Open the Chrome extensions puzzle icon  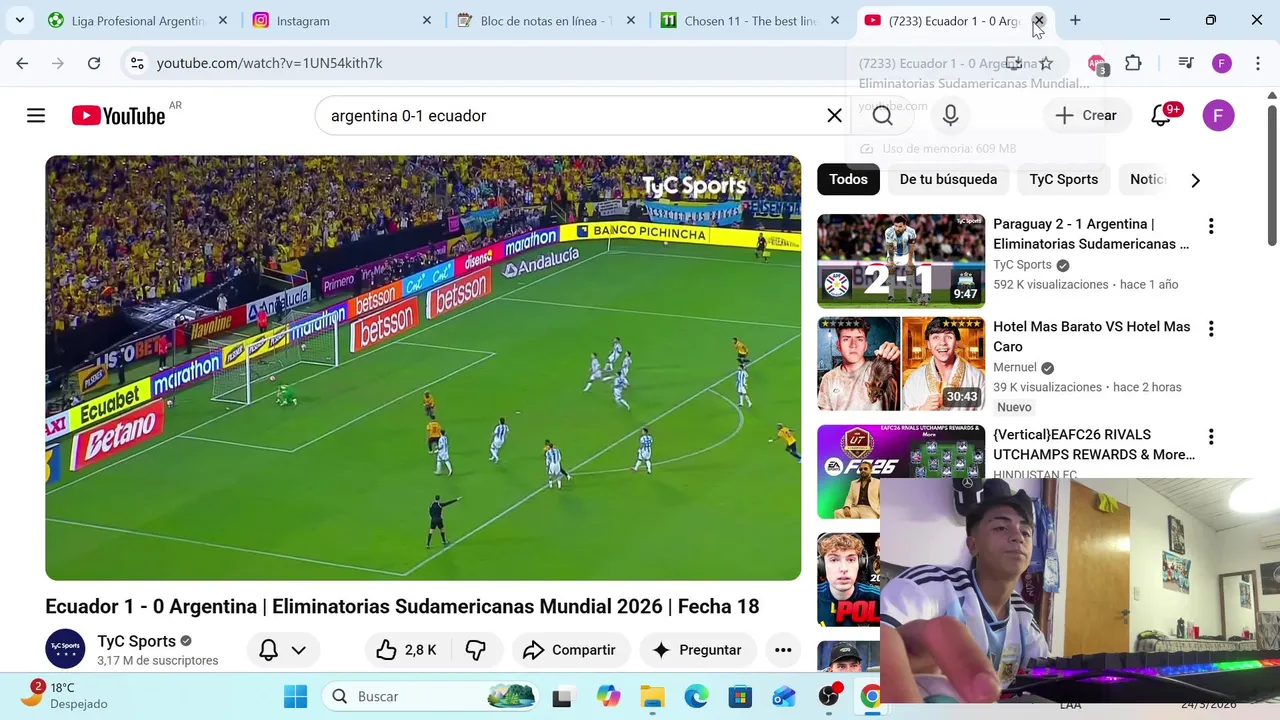tap(1133, 63)
